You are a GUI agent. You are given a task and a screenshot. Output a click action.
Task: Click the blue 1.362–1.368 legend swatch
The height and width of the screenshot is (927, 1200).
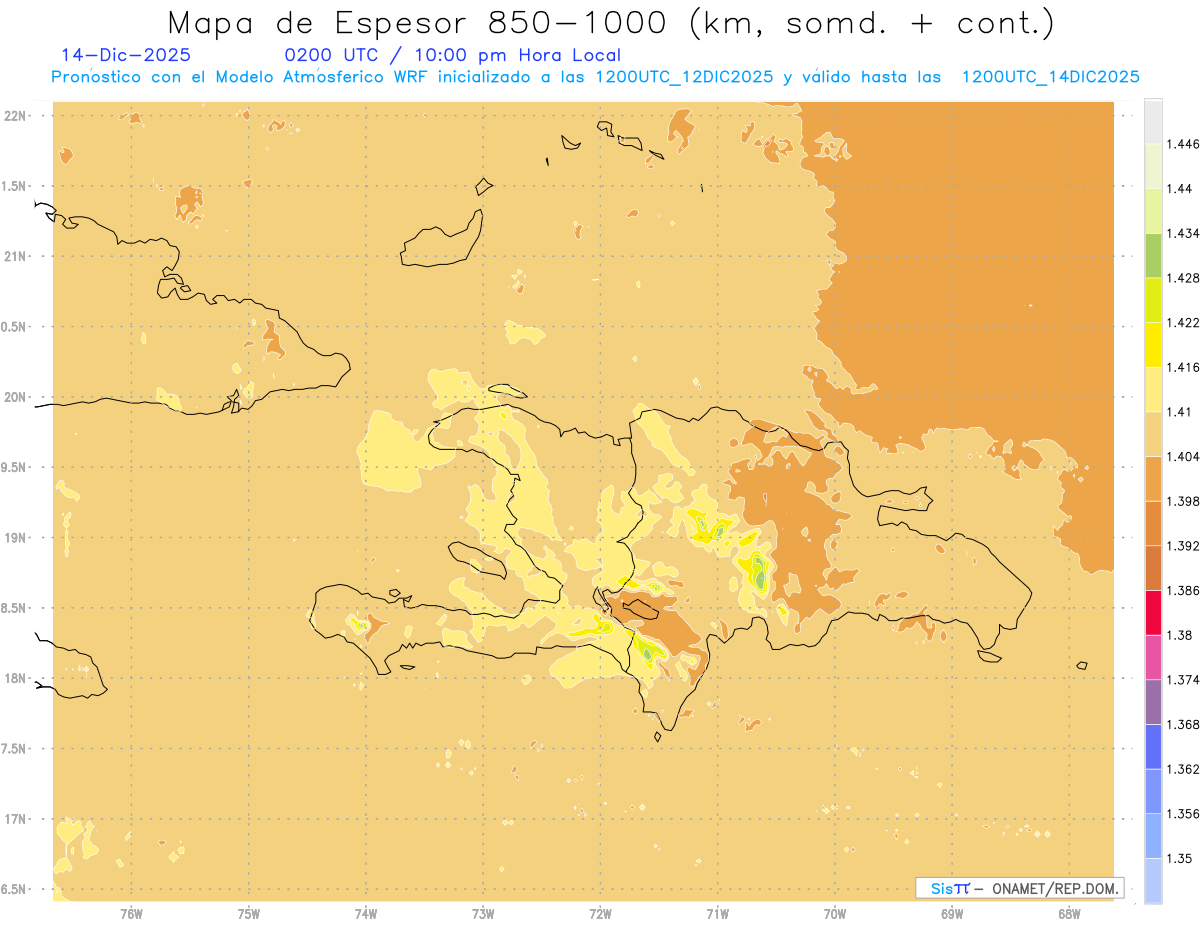(1153, 746)
